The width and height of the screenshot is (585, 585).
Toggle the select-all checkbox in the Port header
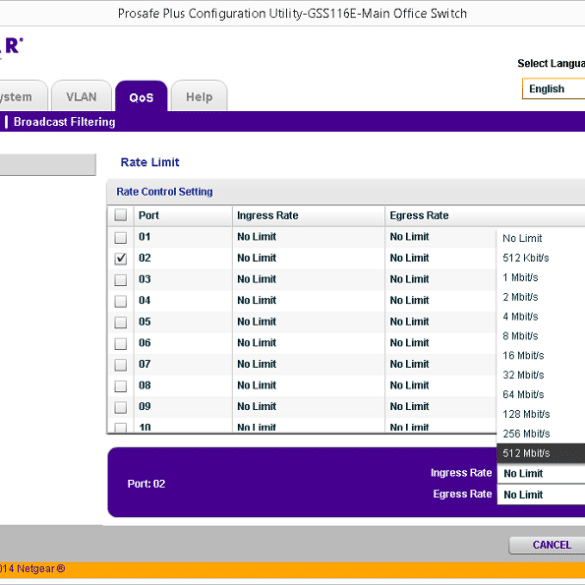click(121, 215)
